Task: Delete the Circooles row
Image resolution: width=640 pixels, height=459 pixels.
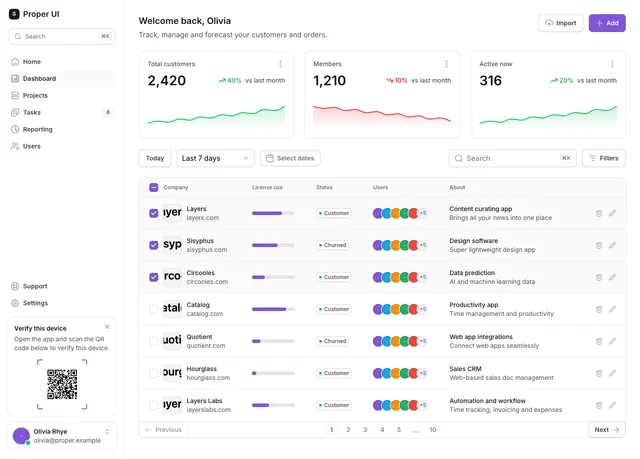Action: tap(599, 277)
